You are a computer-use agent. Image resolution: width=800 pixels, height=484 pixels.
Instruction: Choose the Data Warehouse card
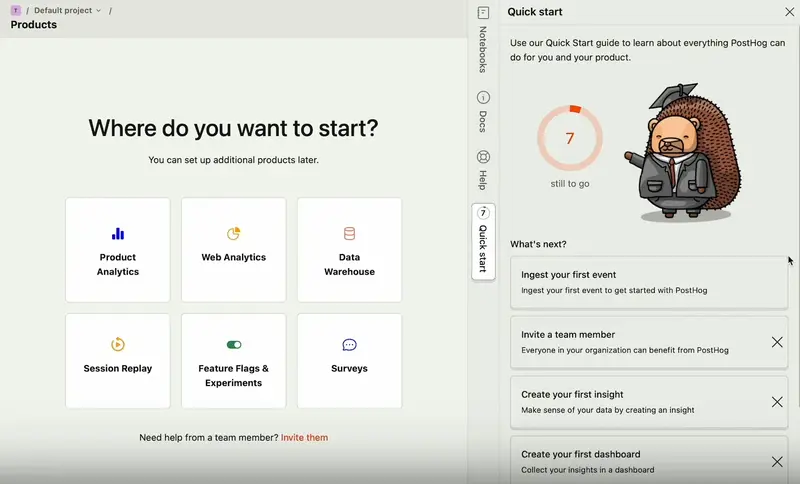(349, 250)
